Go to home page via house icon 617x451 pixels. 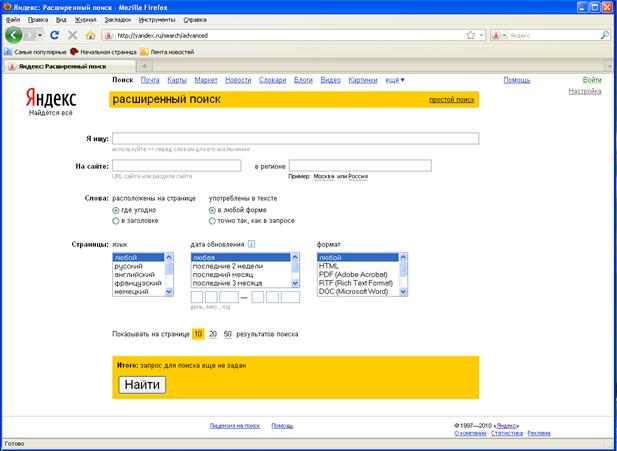90,34
